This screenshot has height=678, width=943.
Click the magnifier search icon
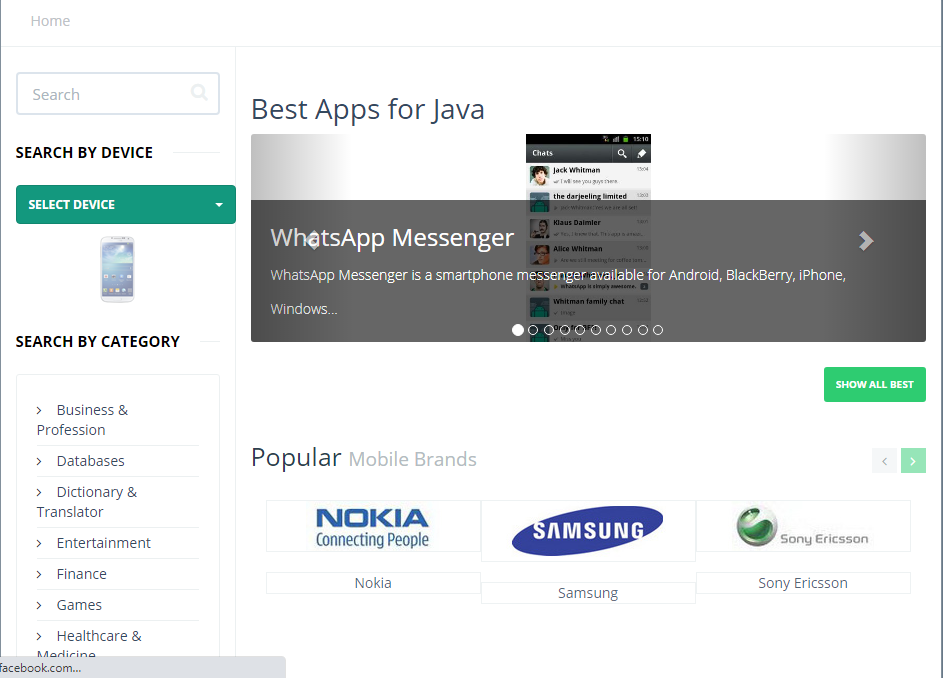pyautogui.click(x=199, y=92)
